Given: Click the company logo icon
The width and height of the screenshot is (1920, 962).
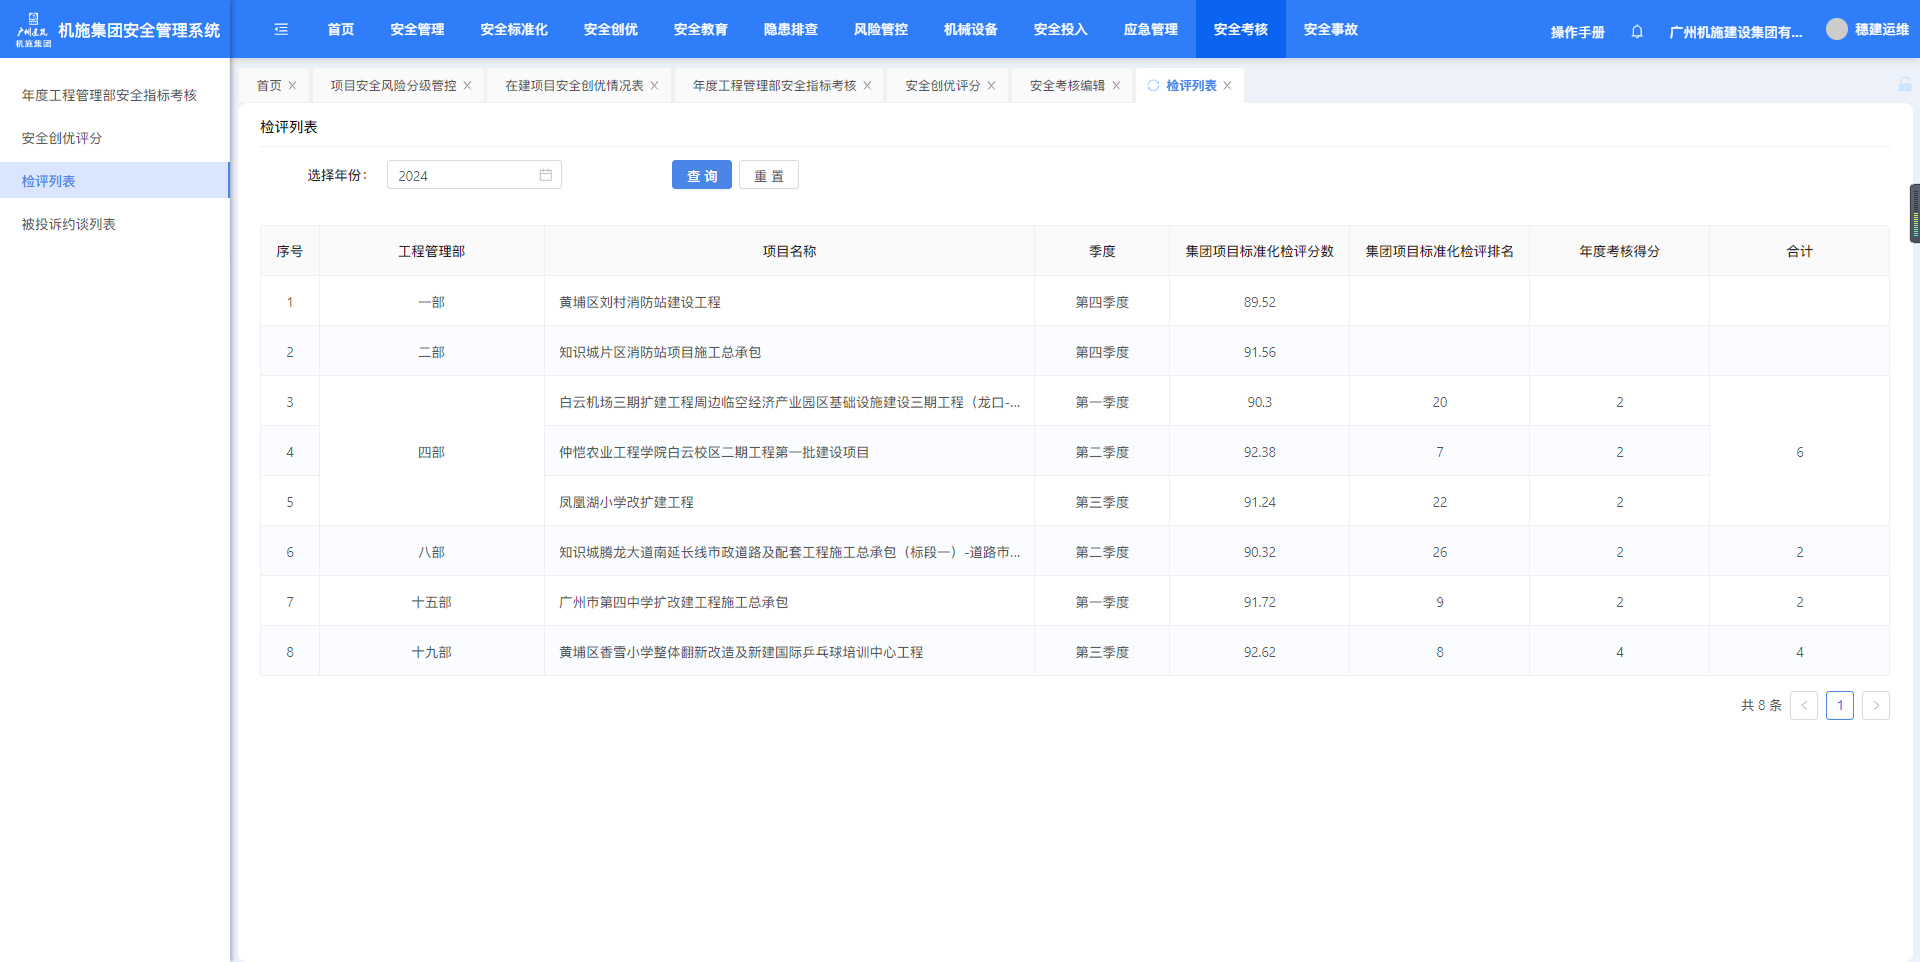Looking at the screenshot, I should [x=33, y=30].
